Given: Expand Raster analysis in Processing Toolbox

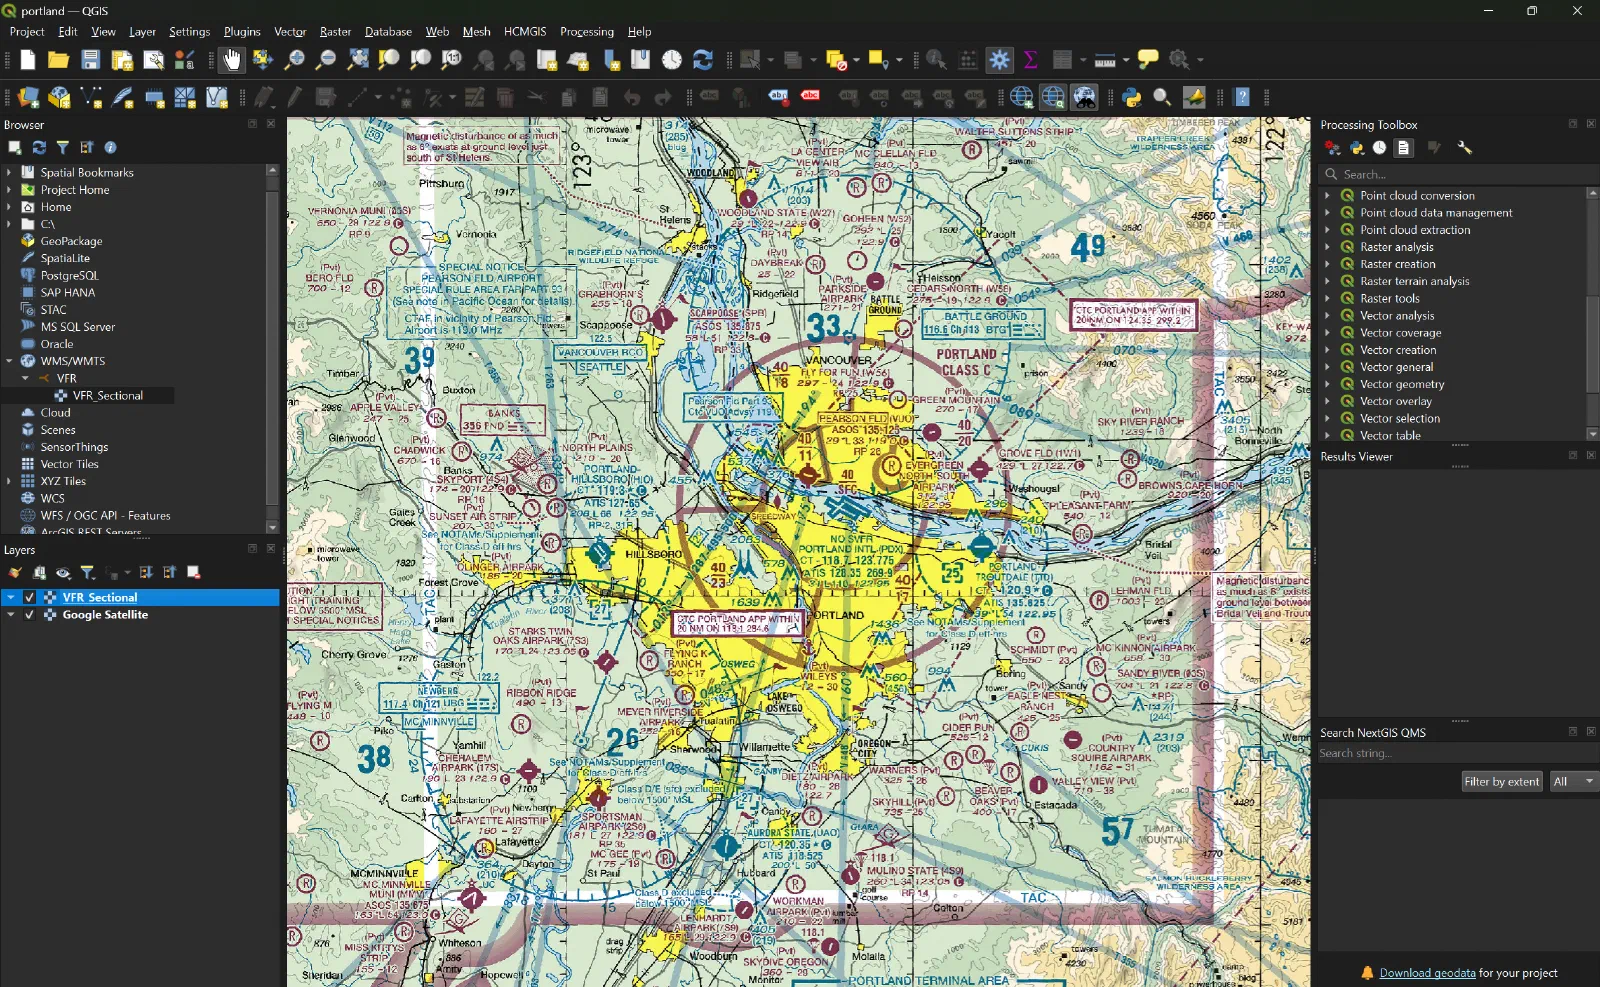Looking at the screenshot, I should coord(1327,247).
